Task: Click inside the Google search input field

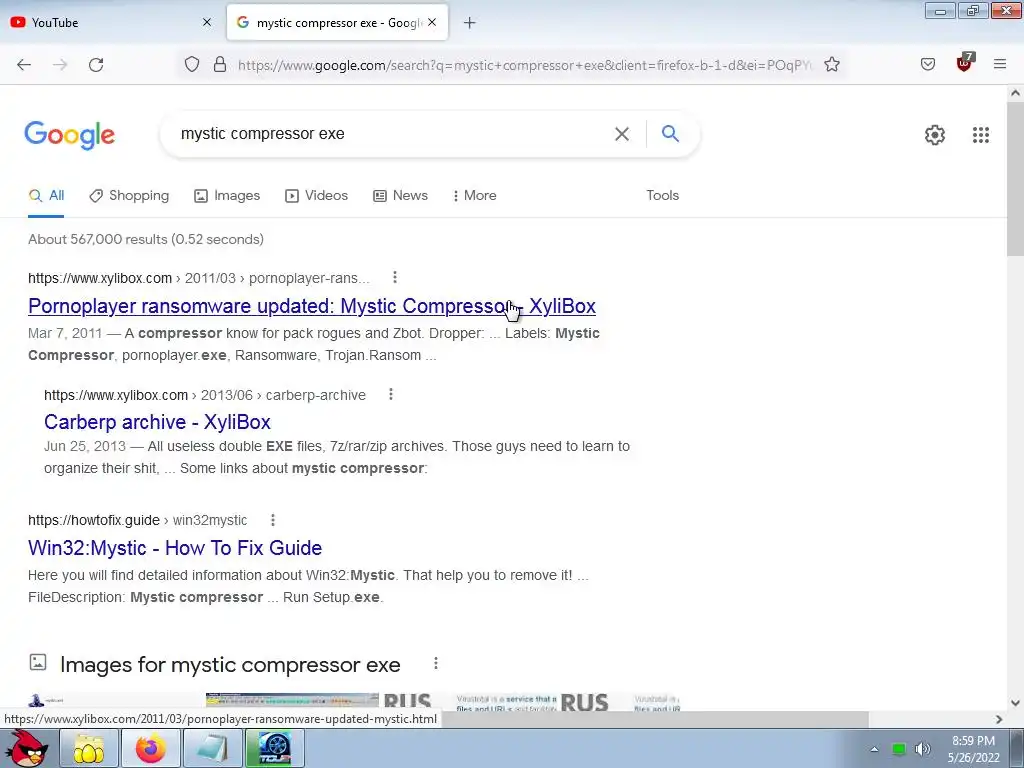Action: 392,134
